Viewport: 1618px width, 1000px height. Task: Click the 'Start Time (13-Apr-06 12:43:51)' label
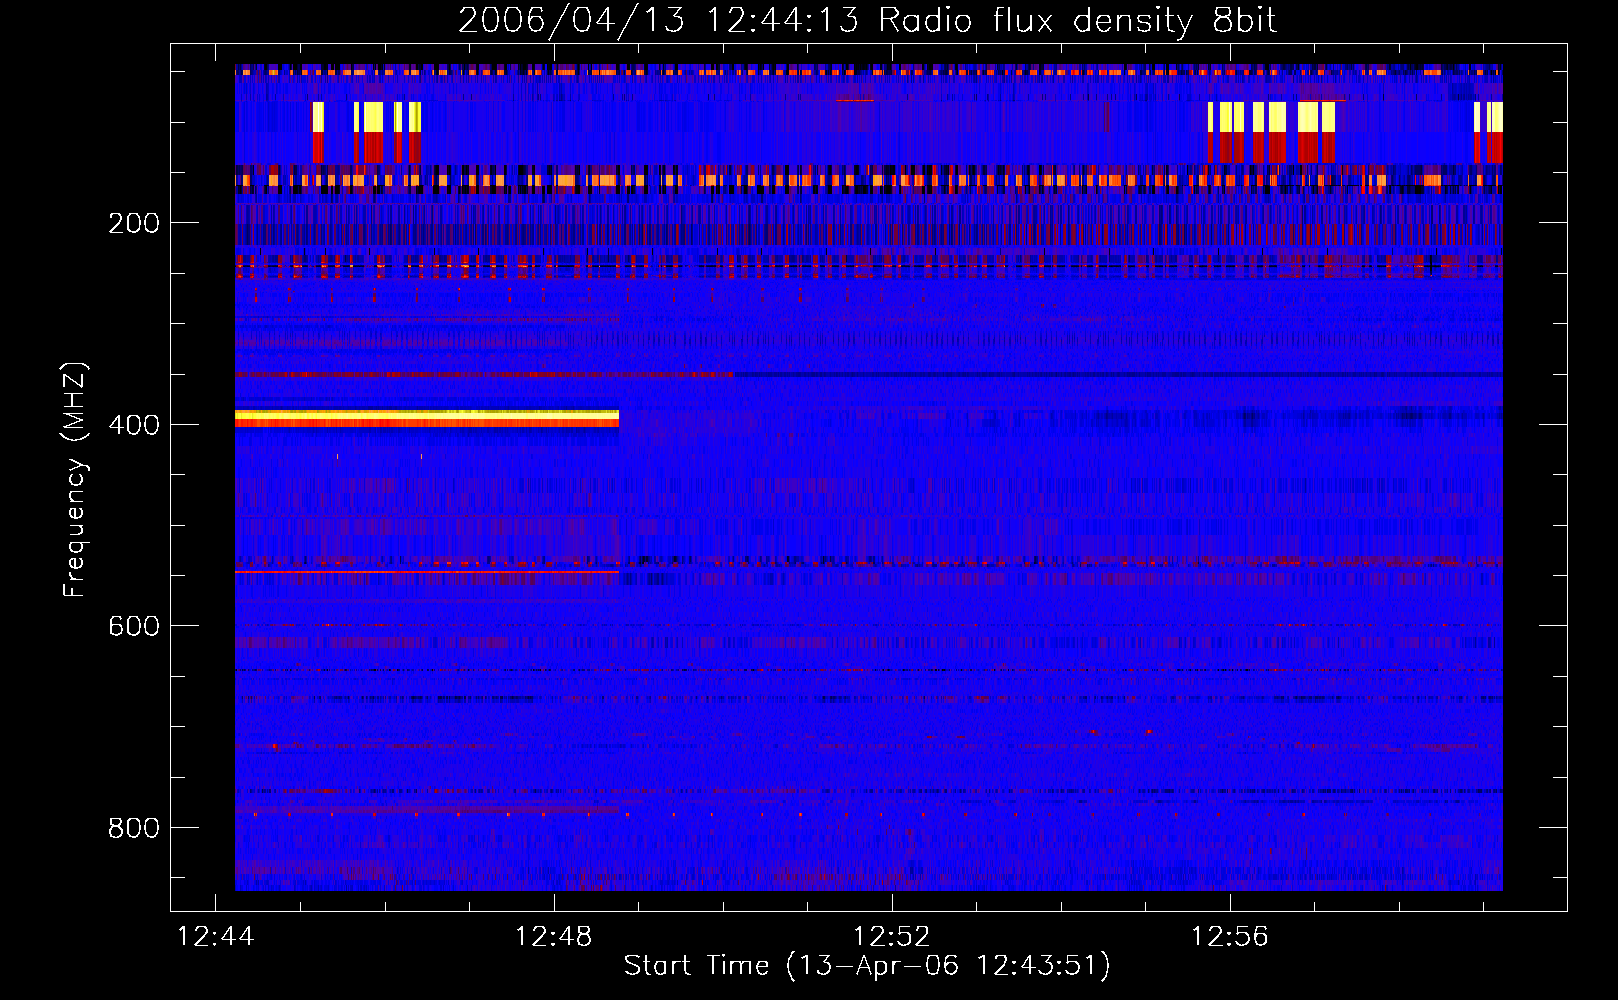coord(867,966)
